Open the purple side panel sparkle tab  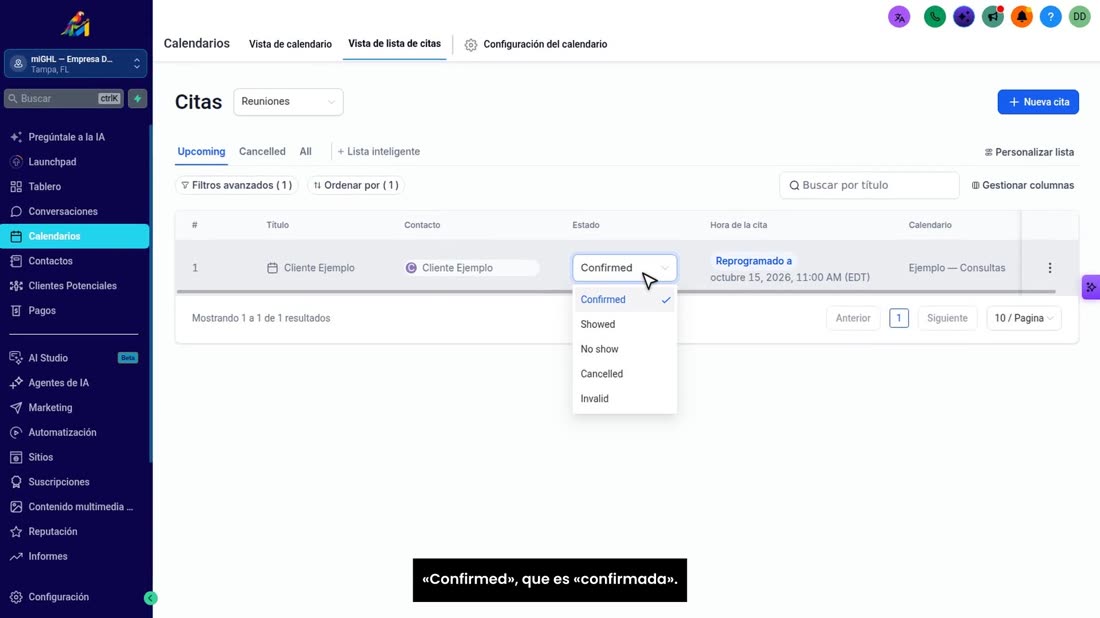click(1091, 287)
